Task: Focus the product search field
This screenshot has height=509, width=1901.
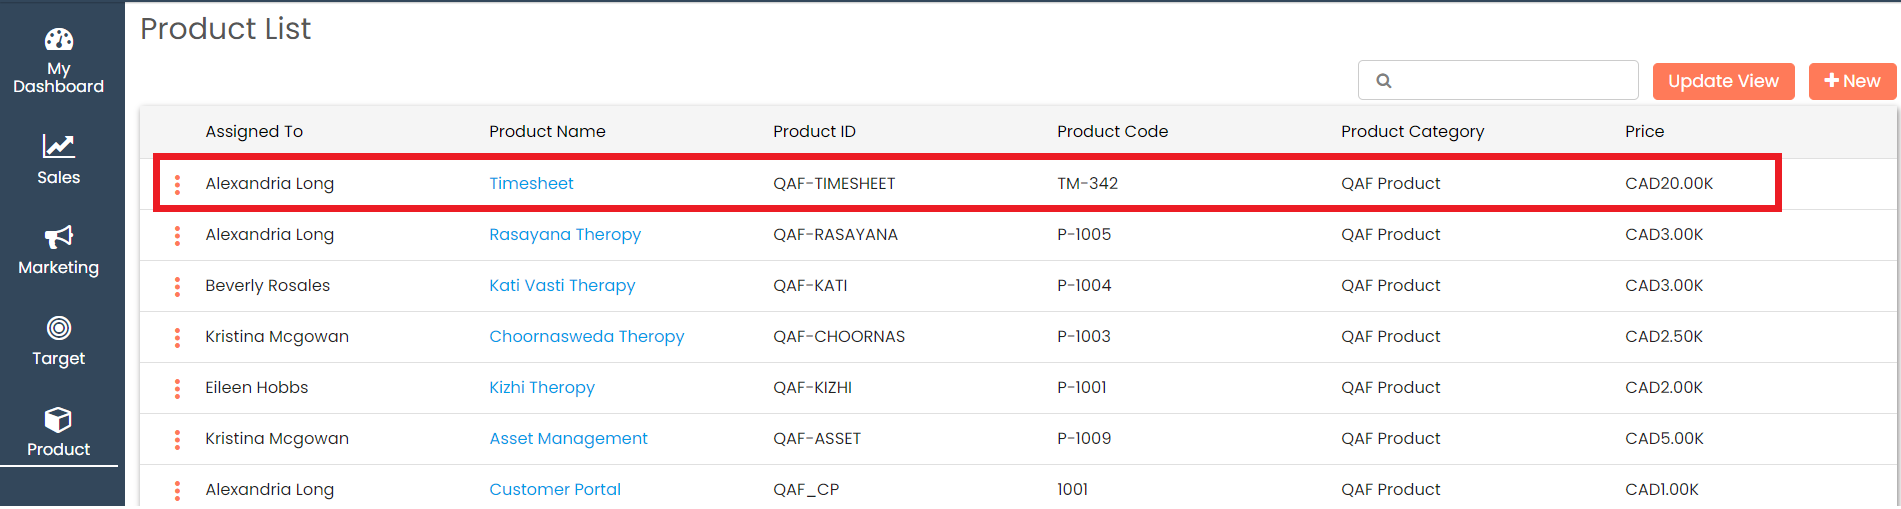Action: [1510, 81]
